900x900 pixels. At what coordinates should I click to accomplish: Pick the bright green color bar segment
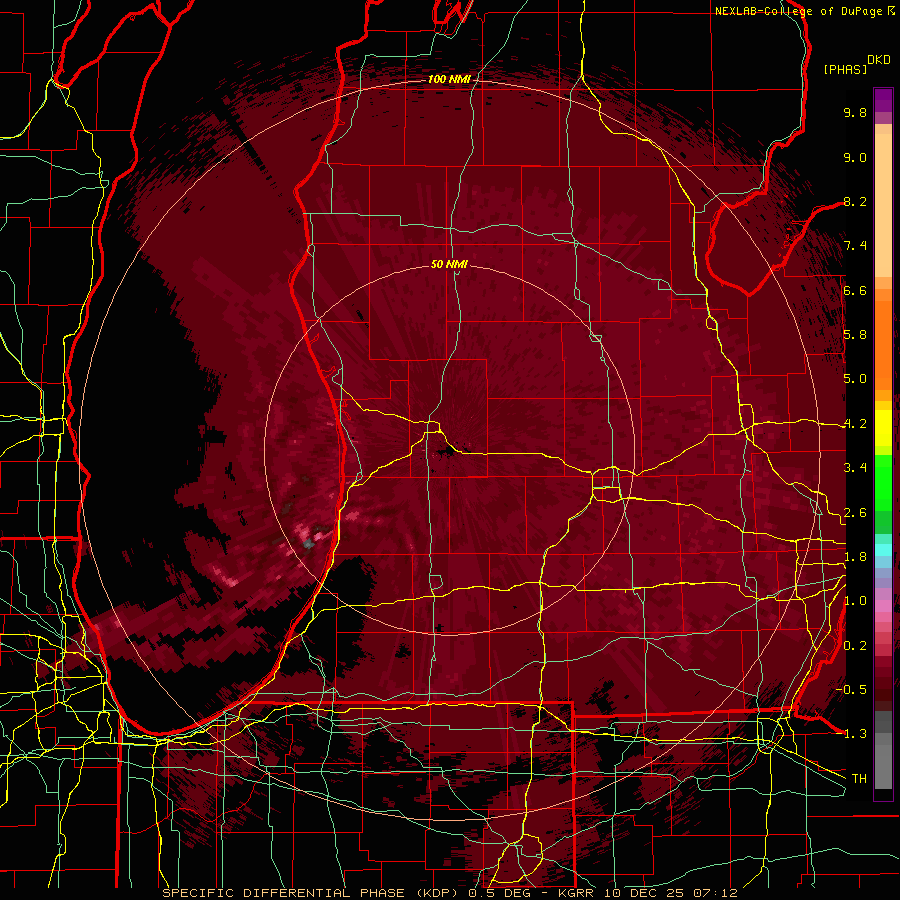coord(883,482)
